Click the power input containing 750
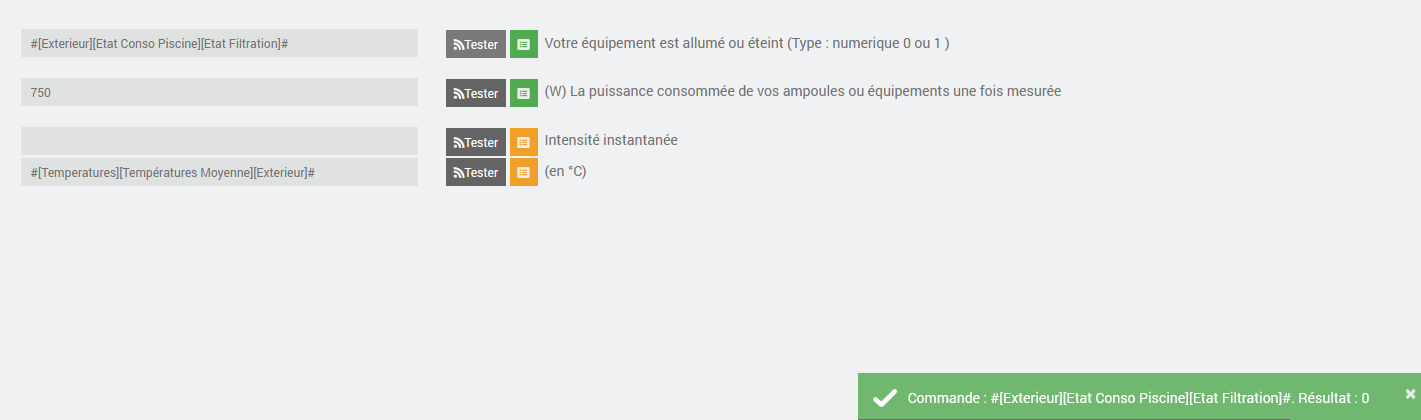1421x420 pixels. click(219, 92)
